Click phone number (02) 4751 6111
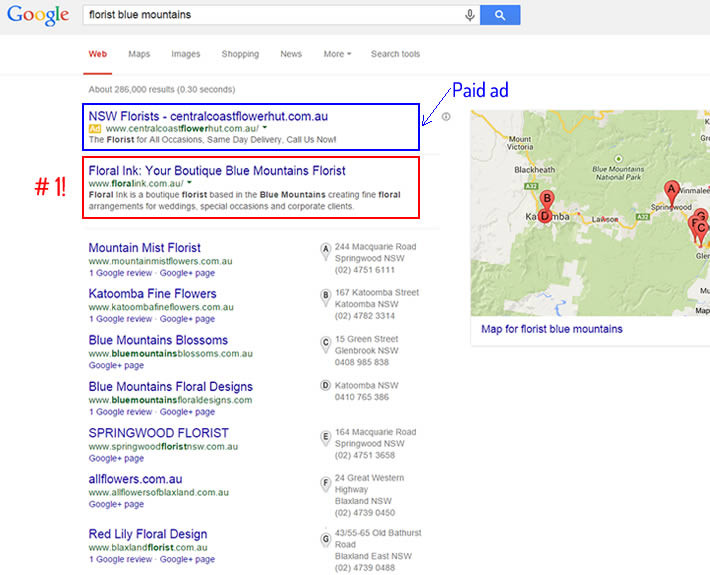Image resolution: width=710 pixels, height=575 pixels. 365,270
